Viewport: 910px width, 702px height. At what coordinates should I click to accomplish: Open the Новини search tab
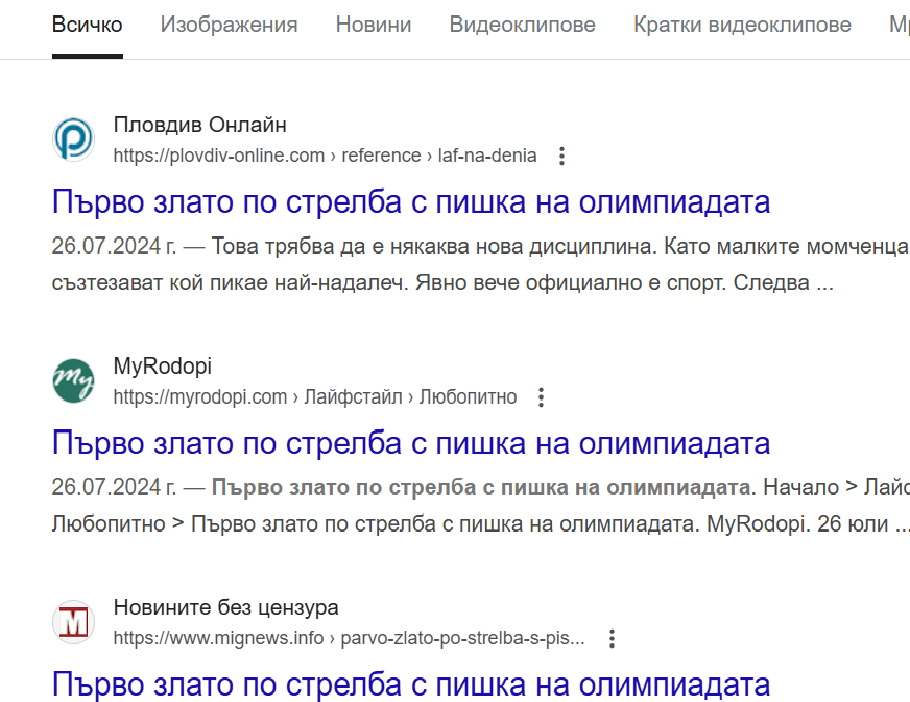tap(373, 25)
